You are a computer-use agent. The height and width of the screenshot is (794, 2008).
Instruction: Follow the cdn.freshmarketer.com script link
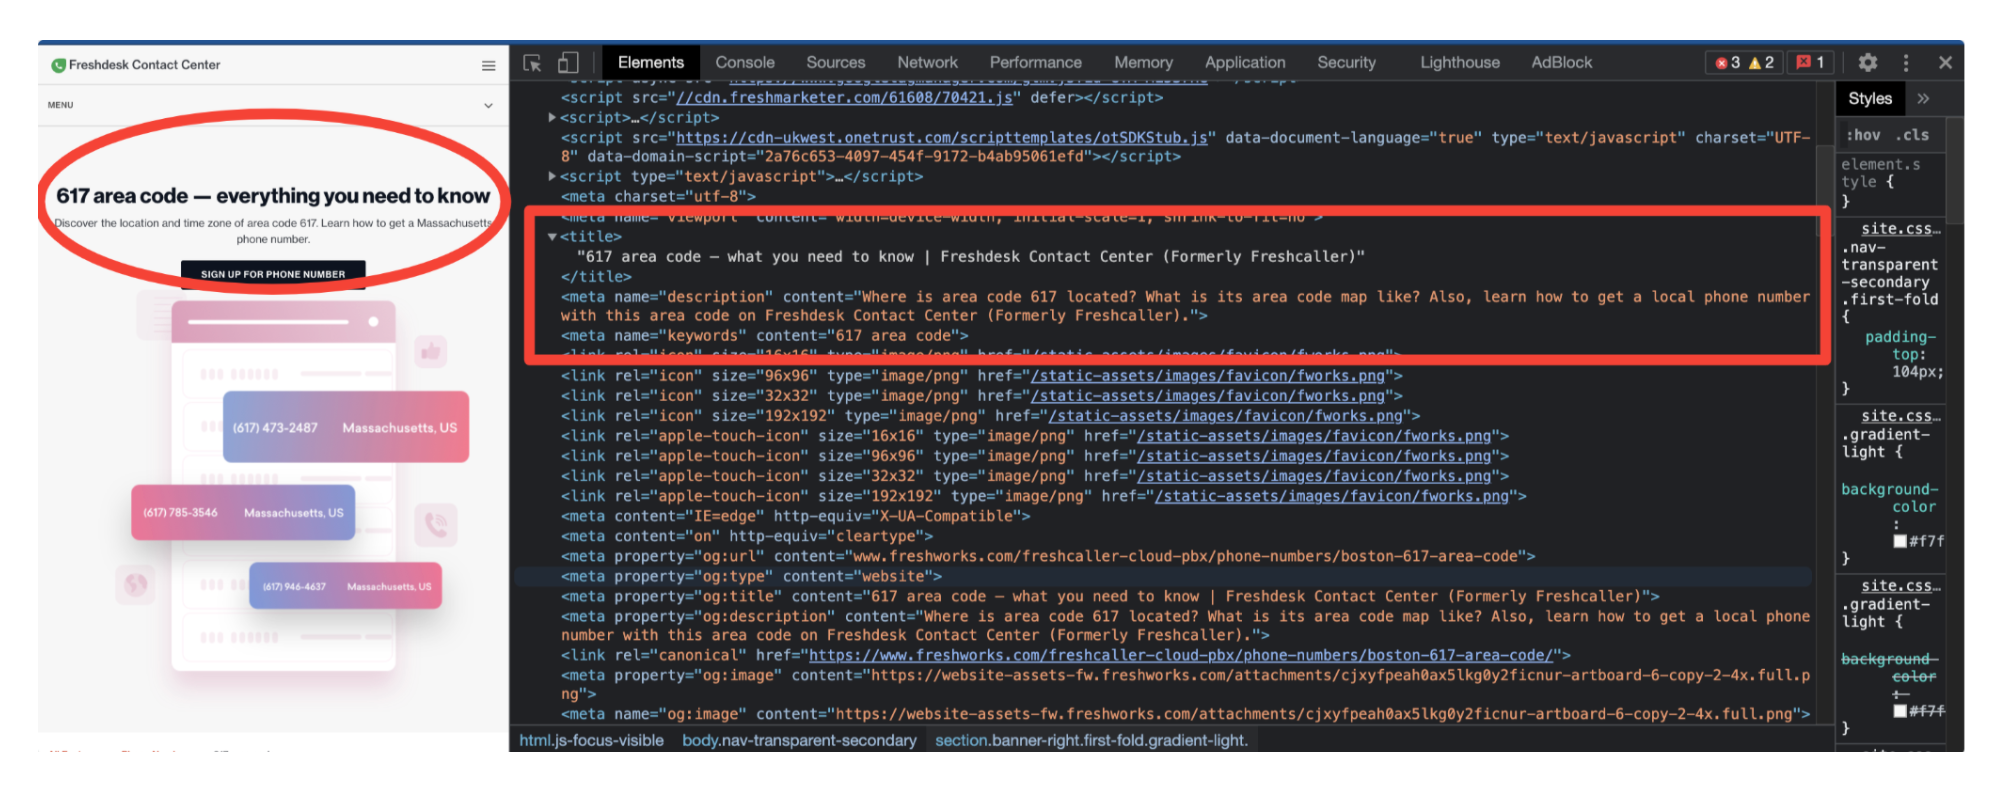[845, 98]
